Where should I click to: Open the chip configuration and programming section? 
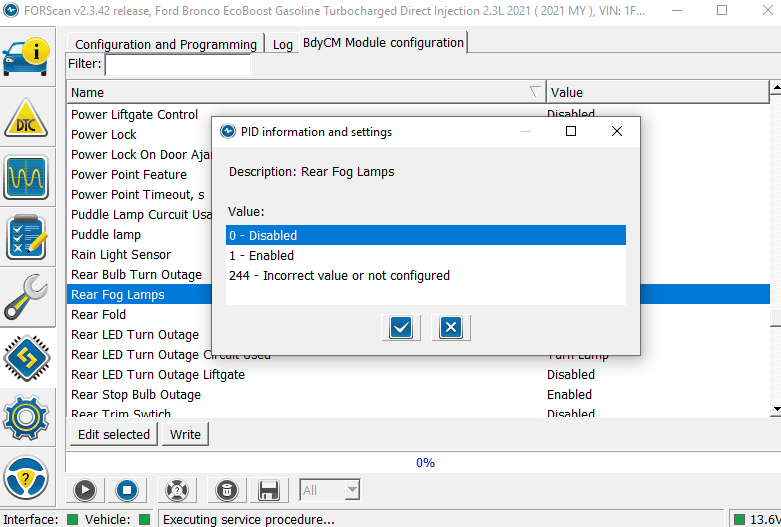pos(26,358)
